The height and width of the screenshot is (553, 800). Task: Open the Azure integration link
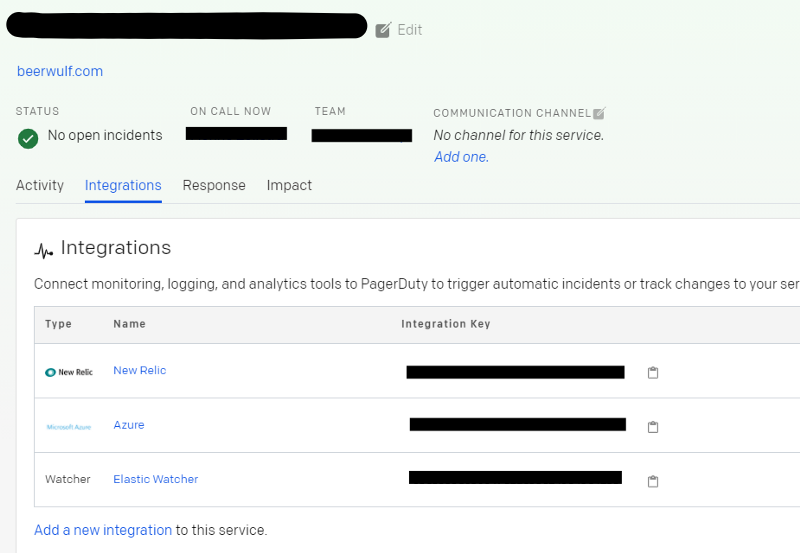click(129, 425)
